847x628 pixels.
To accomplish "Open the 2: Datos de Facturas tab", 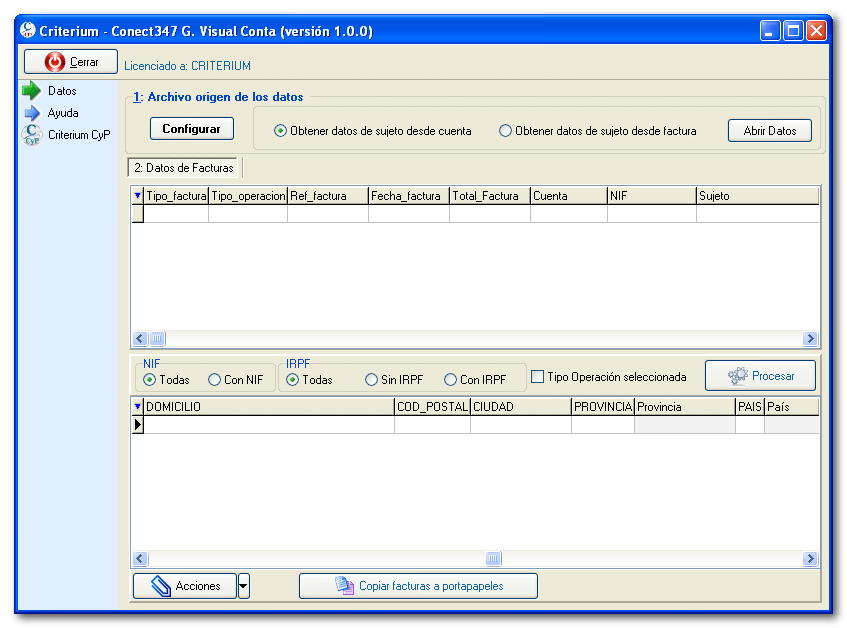I will pyautogui.click(x=184, y=168).
